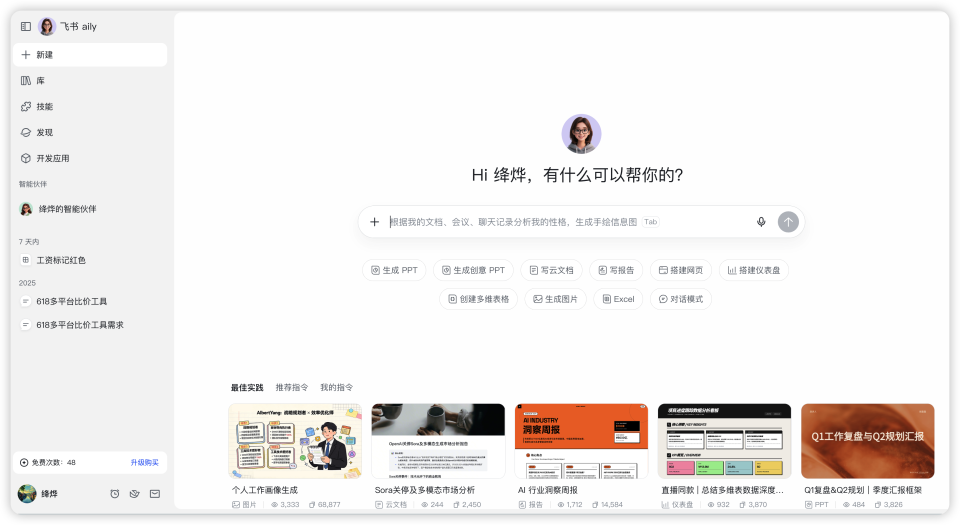960x525 pixels.
Task: Select the 搭建仪表盘 chip
Action: pyautogui.click(x=754, y=270)
